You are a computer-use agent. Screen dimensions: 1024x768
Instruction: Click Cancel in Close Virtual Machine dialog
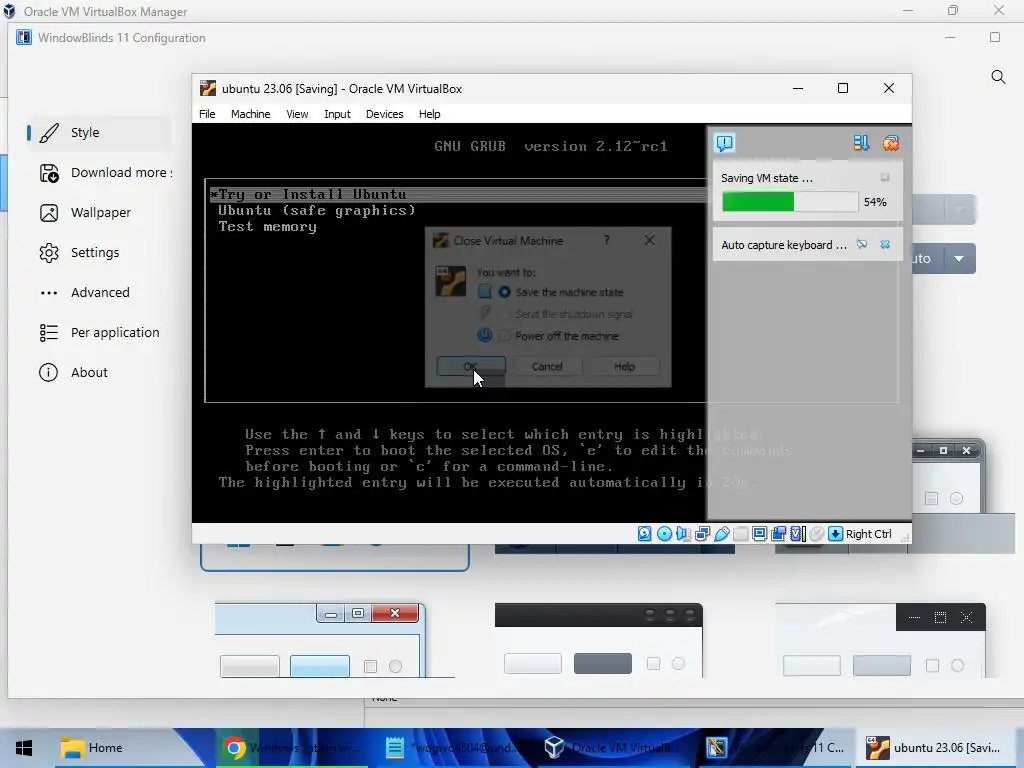(547, 366)
